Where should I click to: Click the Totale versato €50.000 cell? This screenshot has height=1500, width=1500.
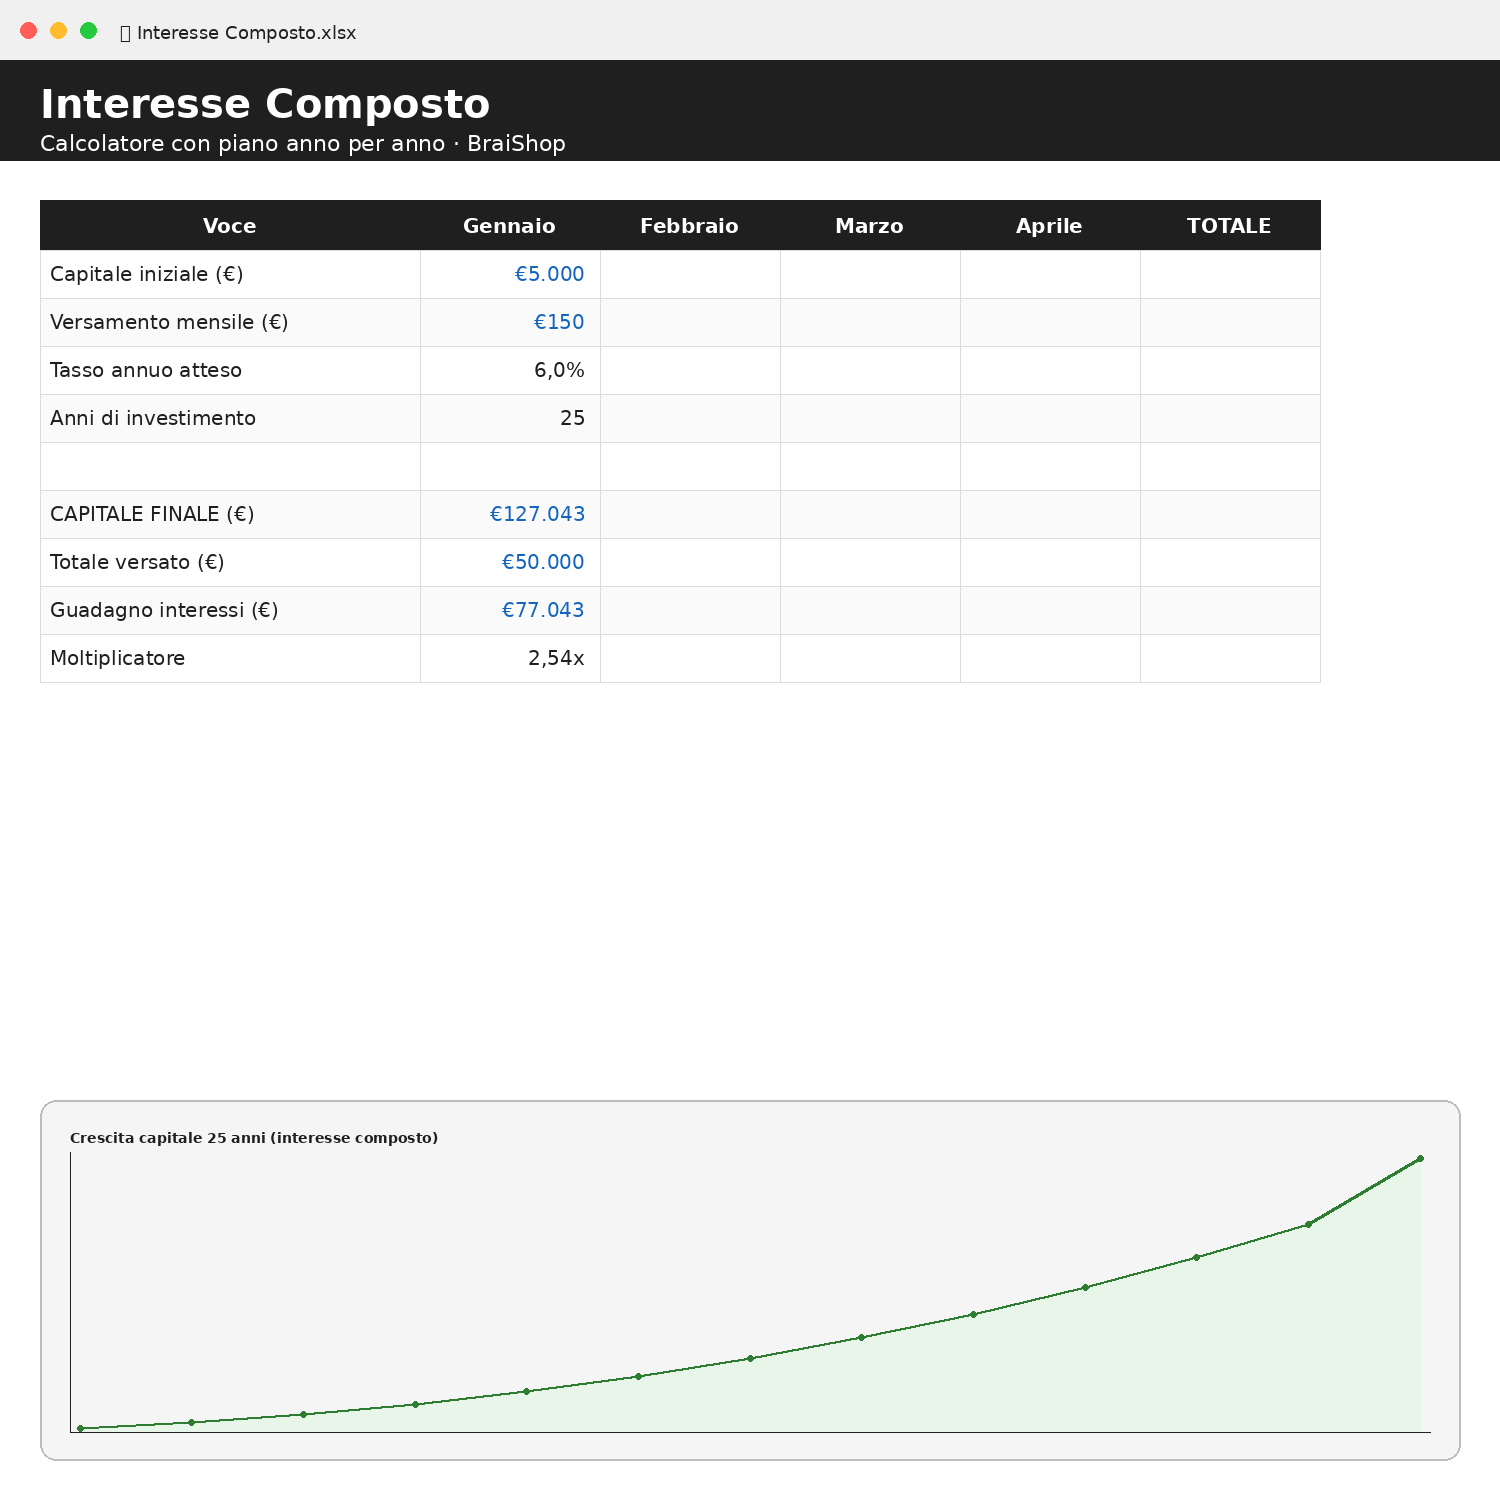coord(510,562)
